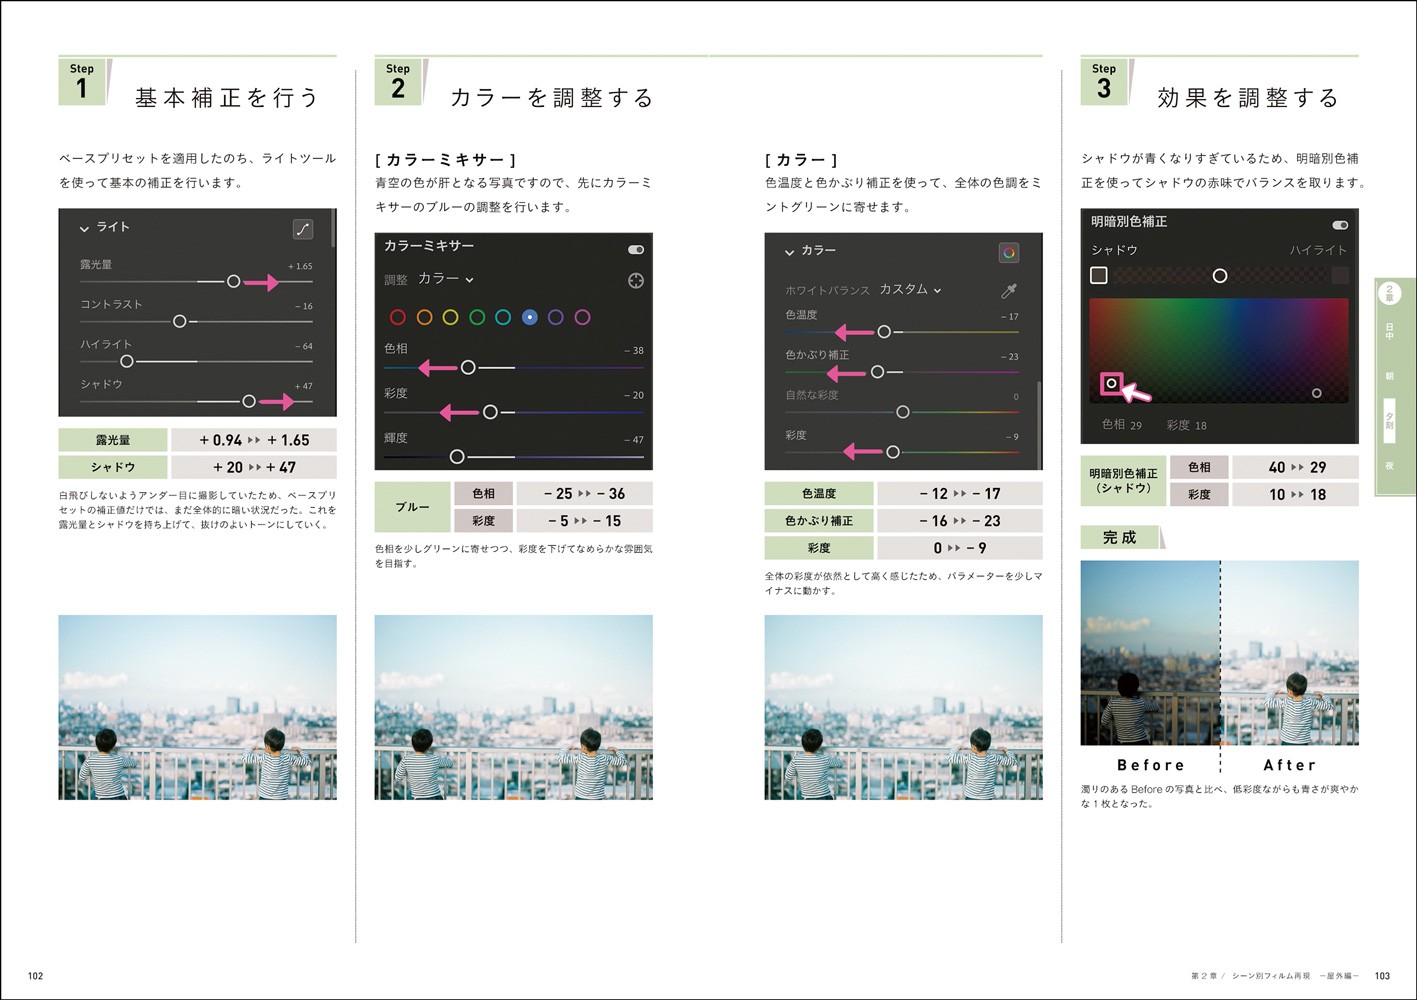Viewport: 1417px width, 1000px height.
Task: Switch to the 日中 side tab
Action: click(x=1389, y=331)
